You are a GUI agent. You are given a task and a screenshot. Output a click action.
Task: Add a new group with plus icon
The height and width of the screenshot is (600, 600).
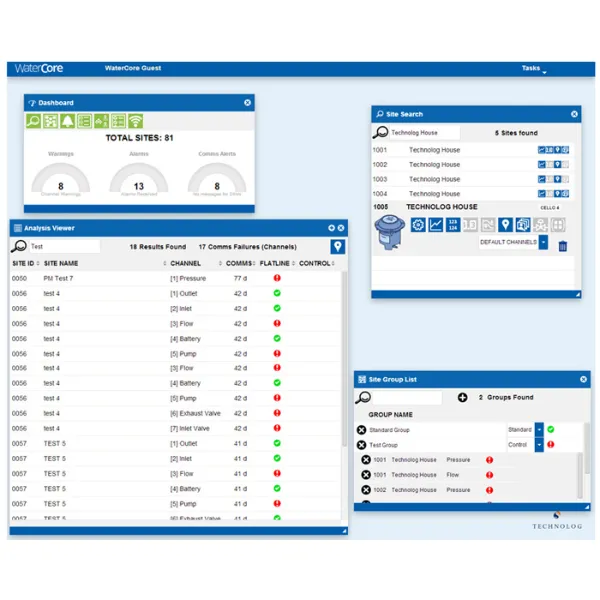[462, 397]
